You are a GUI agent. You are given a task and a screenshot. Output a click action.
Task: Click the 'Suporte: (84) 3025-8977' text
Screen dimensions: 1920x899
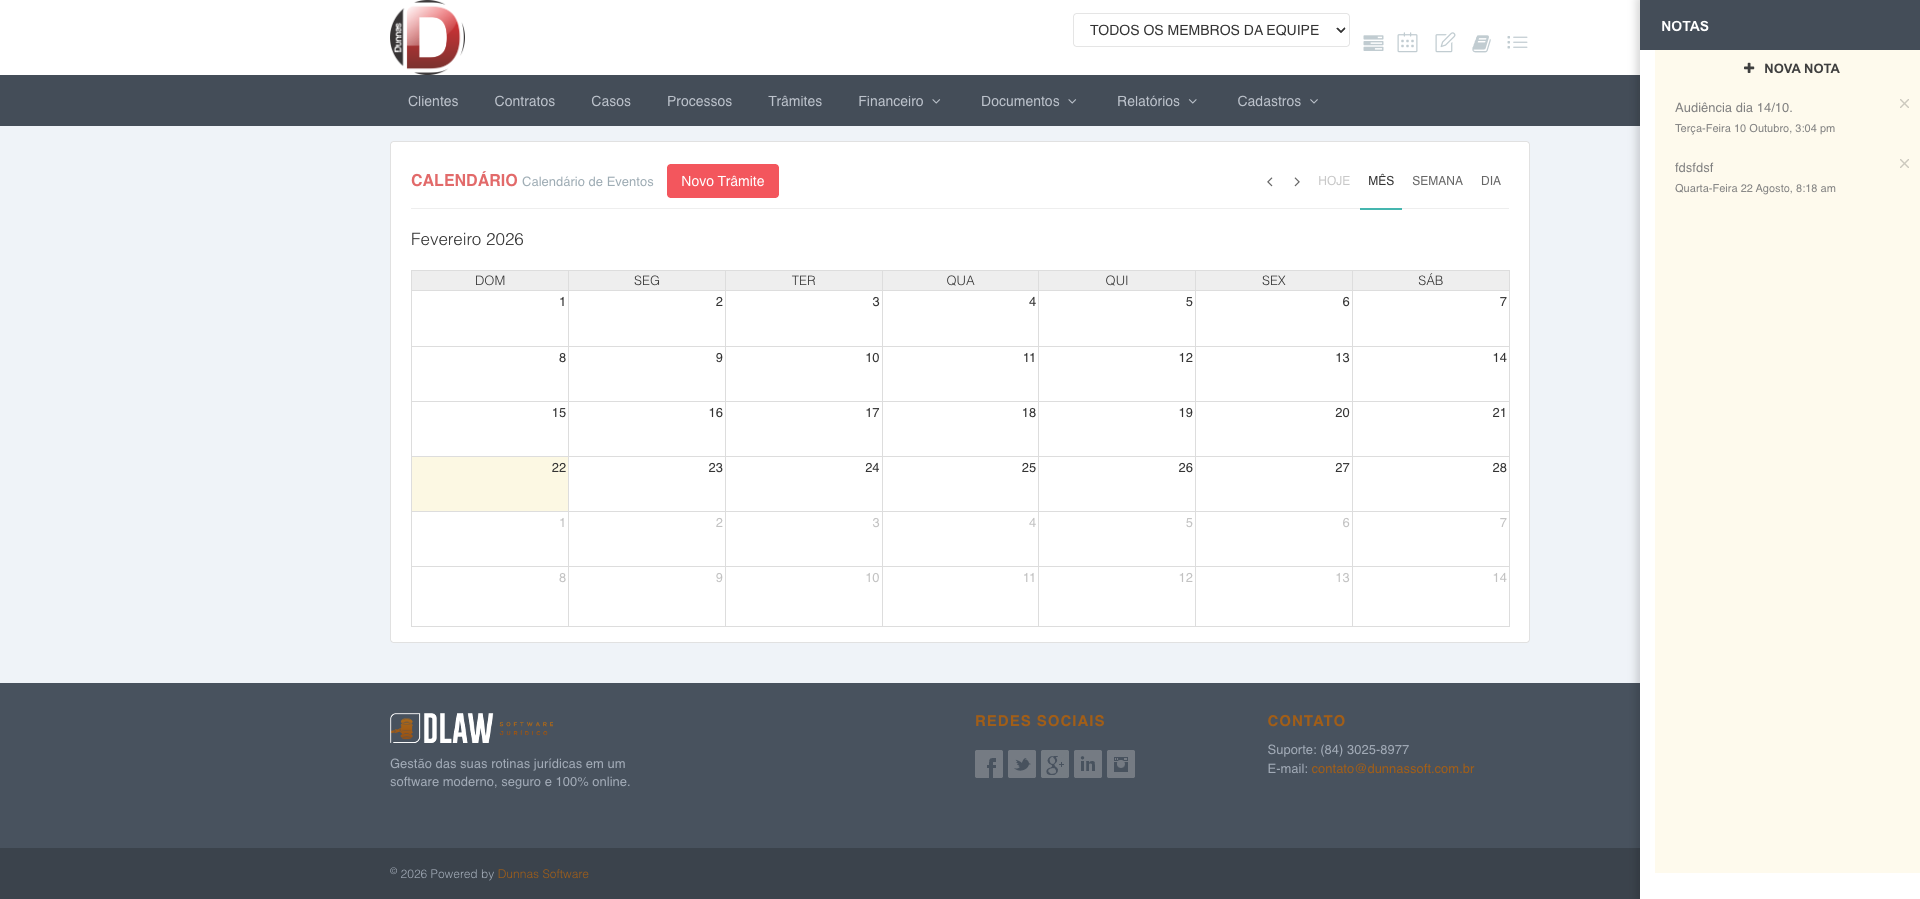pos(1338,750)
